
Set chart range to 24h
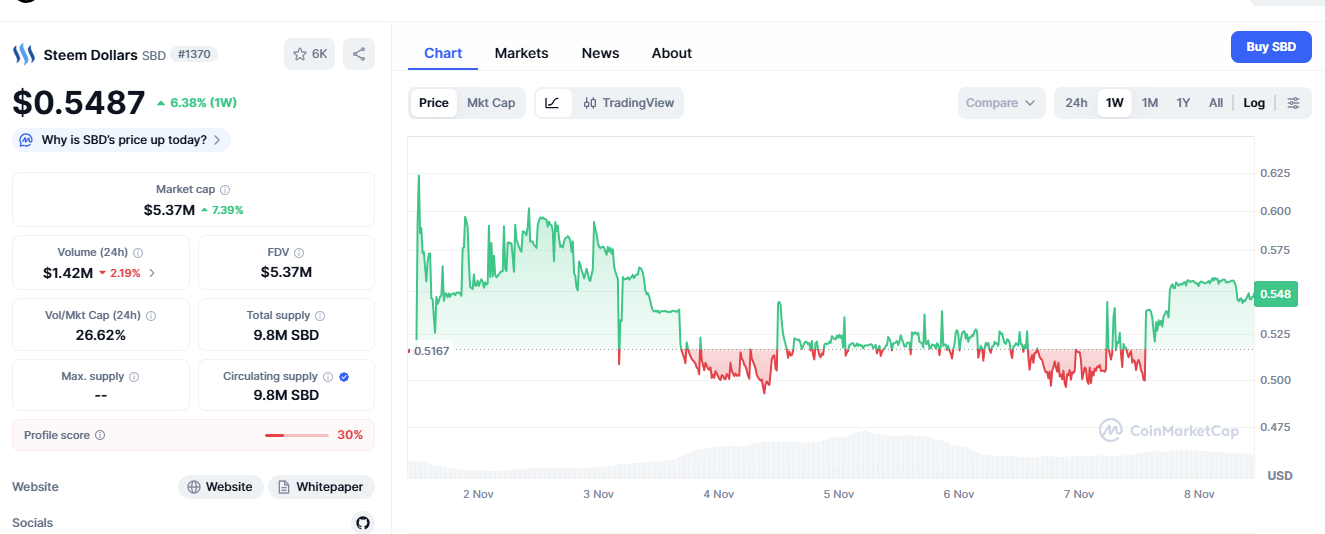pyautogui.click(x=1076, y=103)
